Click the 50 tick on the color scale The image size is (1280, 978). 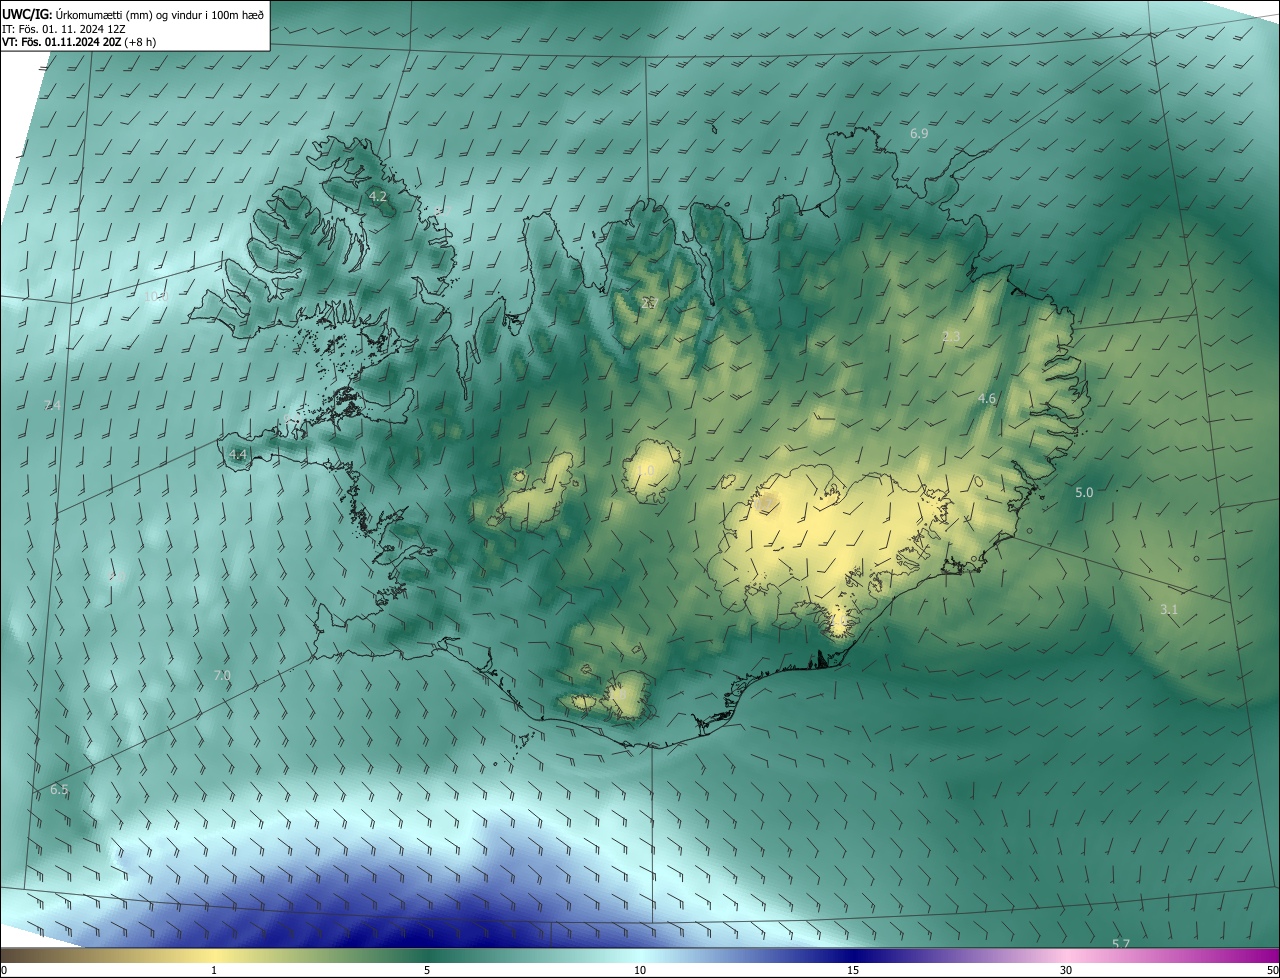click(1272, 970)
